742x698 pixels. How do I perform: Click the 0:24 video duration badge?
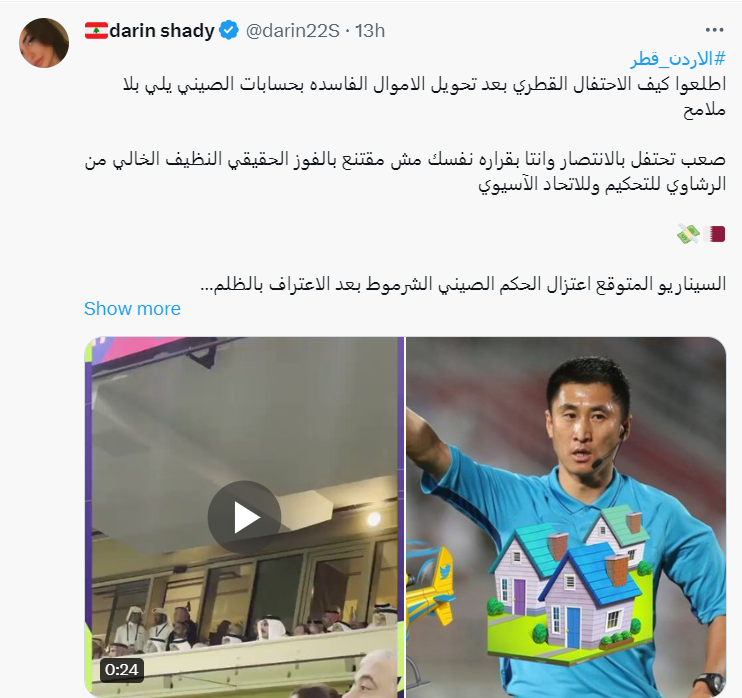point(122,670)
